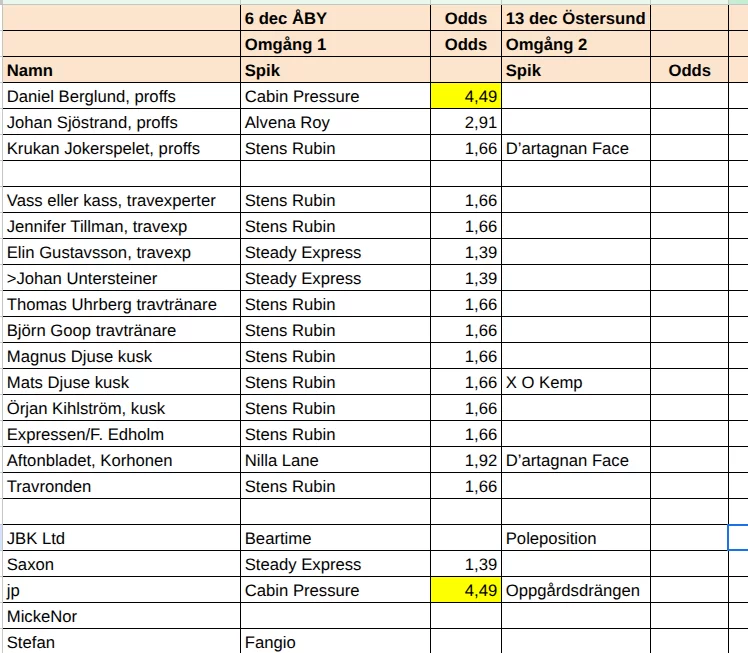Select the odds cell showing 1,92

point(480,460)
